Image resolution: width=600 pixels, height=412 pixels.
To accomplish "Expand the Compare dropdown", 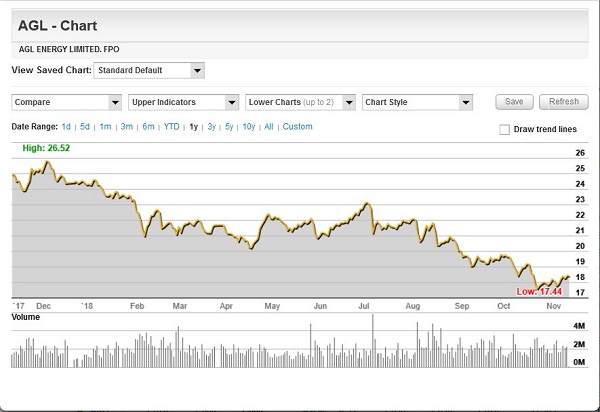I will tap(66, 102).
